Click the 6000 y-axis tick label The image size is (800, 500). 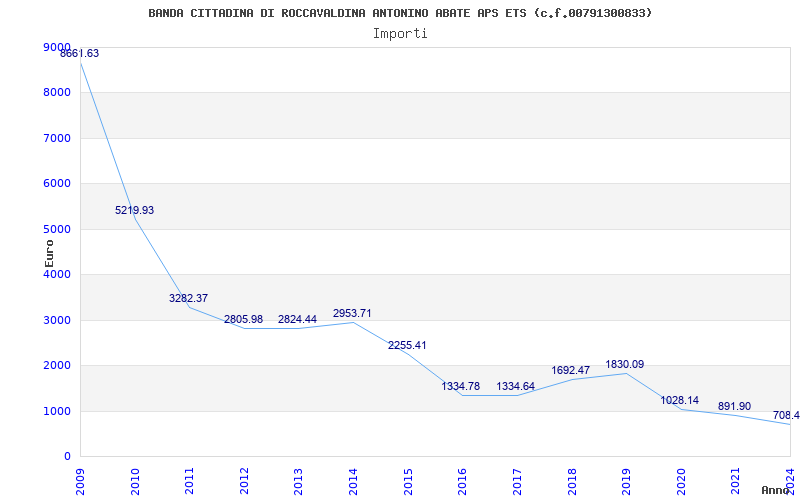click(x=57, y=184)
